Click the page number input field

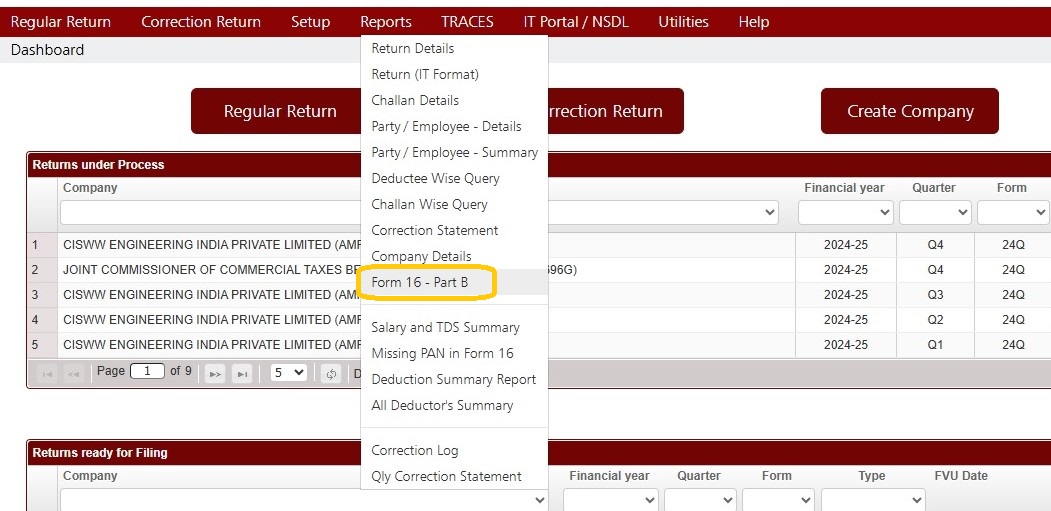147,371
